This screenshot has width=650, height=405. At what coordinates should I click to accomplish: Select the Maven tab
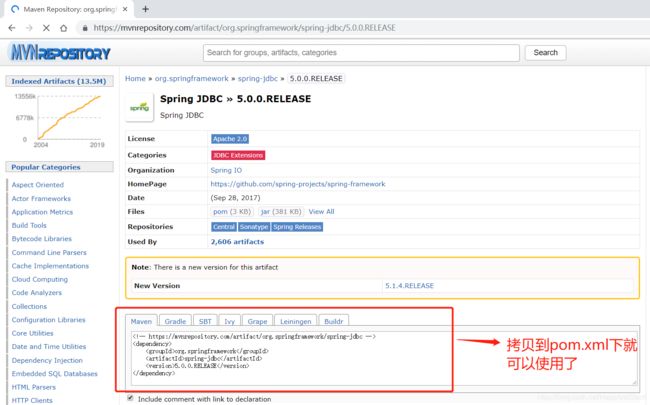pos(141,321)
